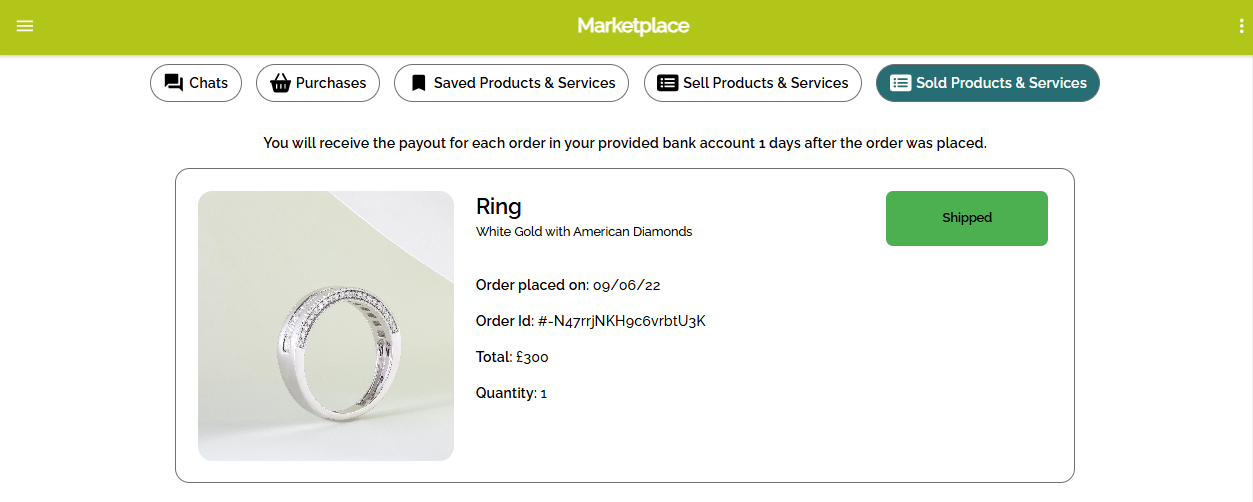Click the list icon beside Sell Products
Image resolution: width=1253 pixels, height=502 pixels.
(667, 83)
